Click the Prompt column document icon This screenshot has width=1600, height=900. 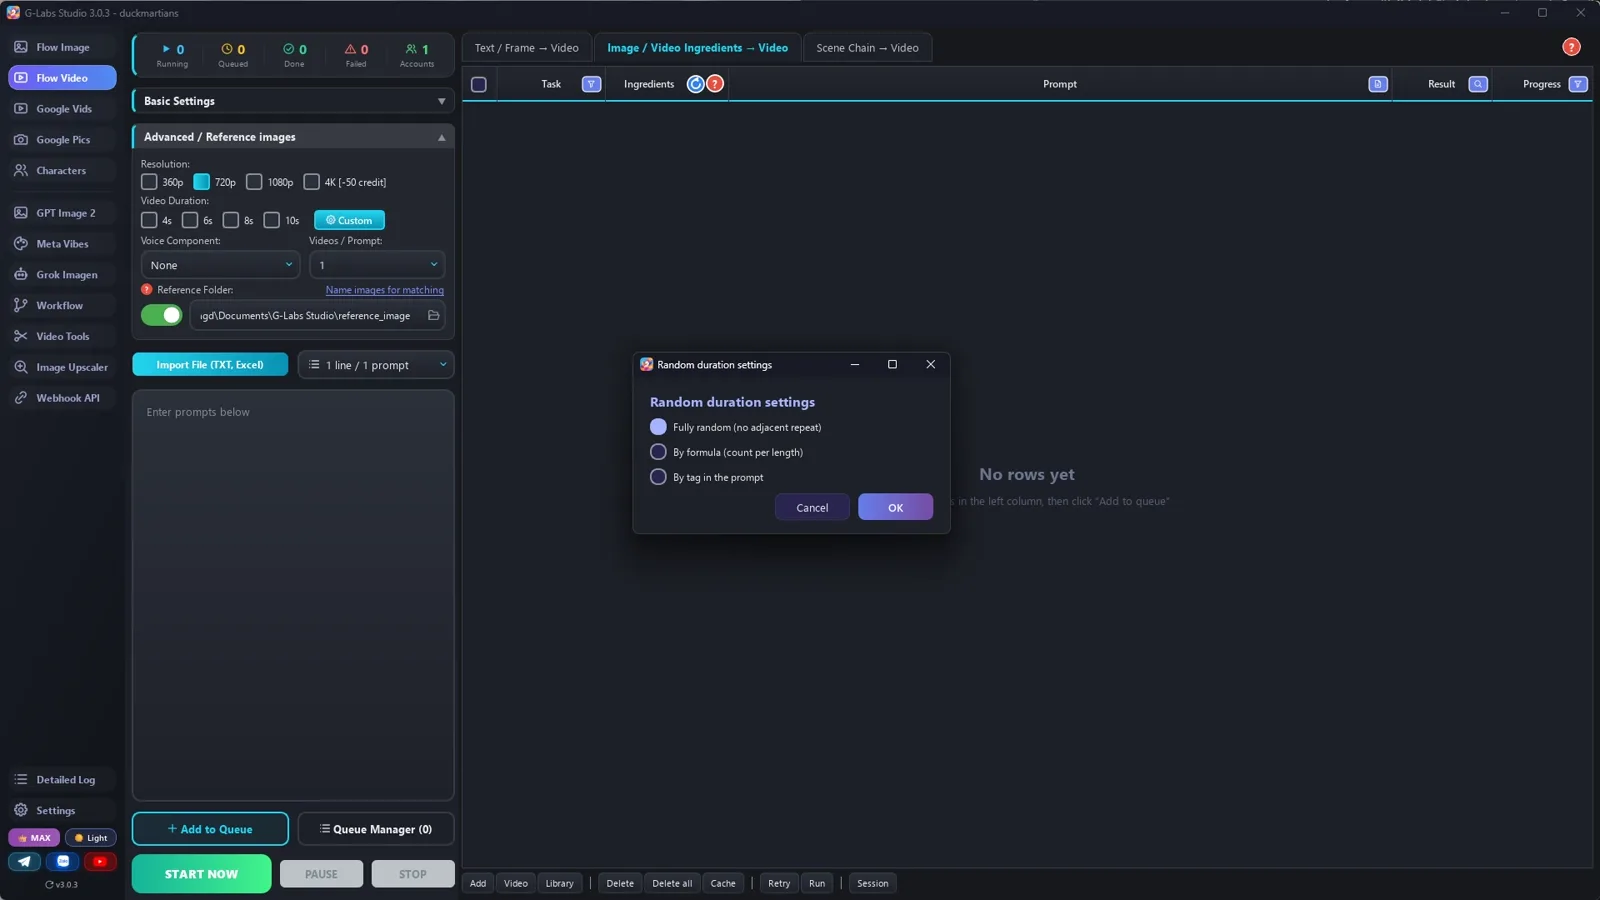tap(1378, 84)
